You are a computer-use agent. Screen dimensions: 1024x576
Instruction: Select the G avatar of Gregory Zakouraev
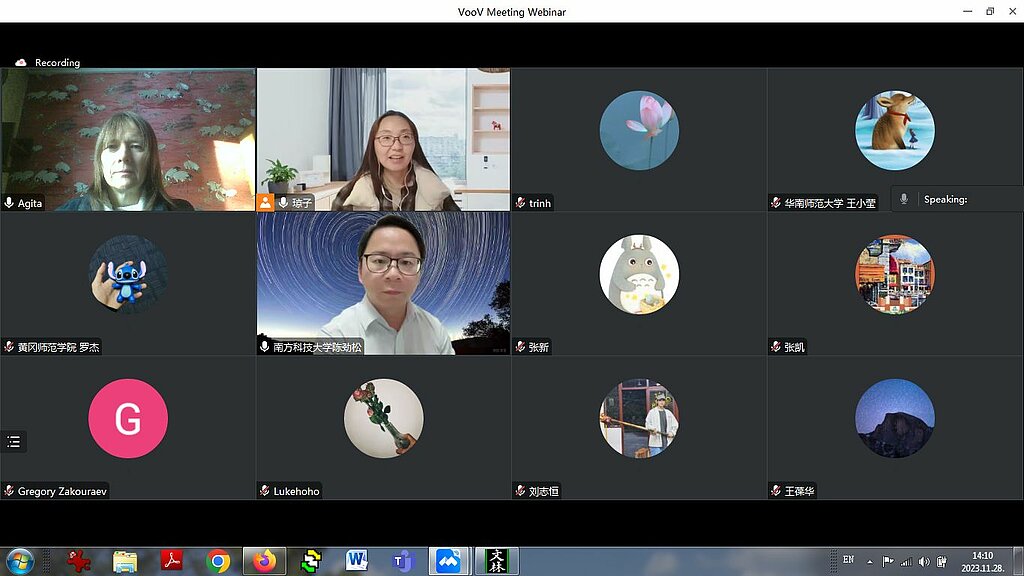click(x=128, y=418)
